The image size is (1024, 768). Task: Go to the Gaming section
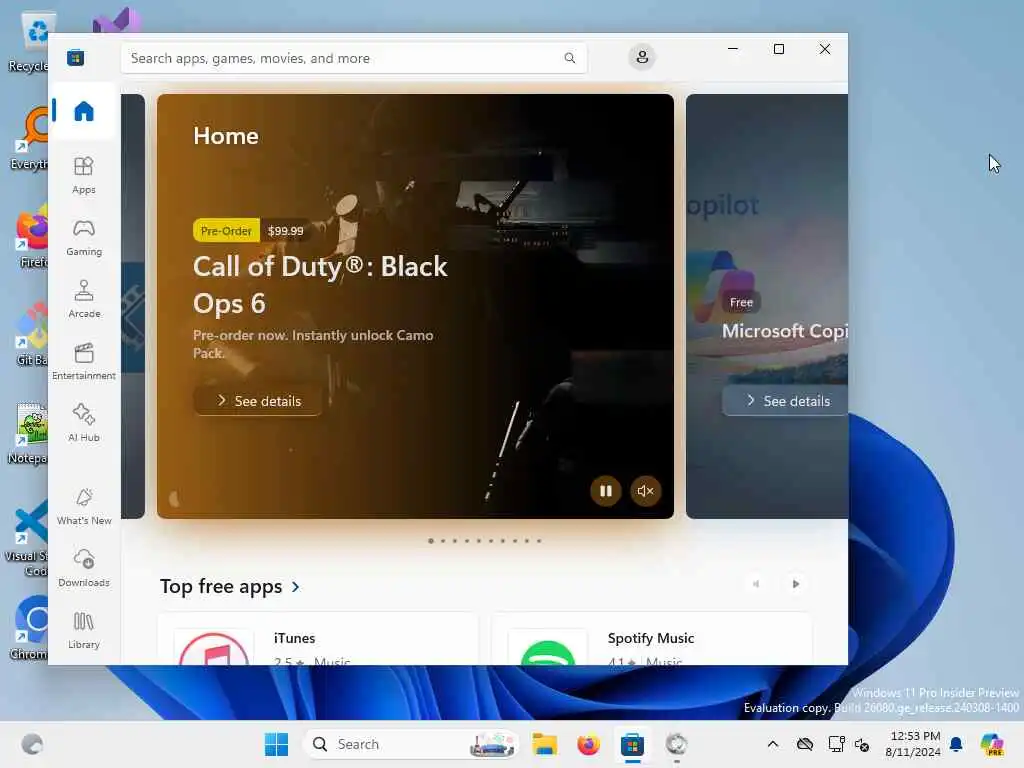click(84, 238)
